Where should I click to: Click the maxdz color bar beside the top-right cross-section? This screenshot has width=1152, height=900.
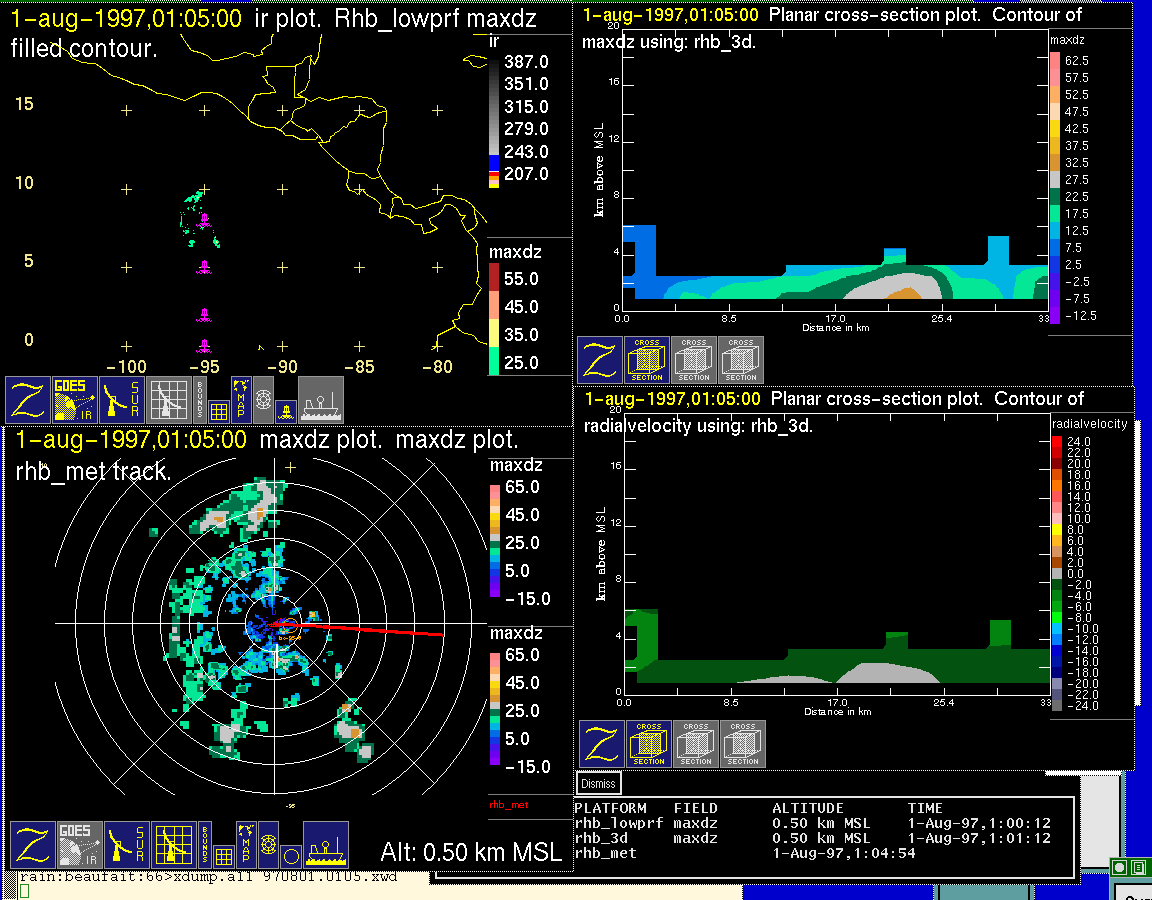tap(1055, 188)
